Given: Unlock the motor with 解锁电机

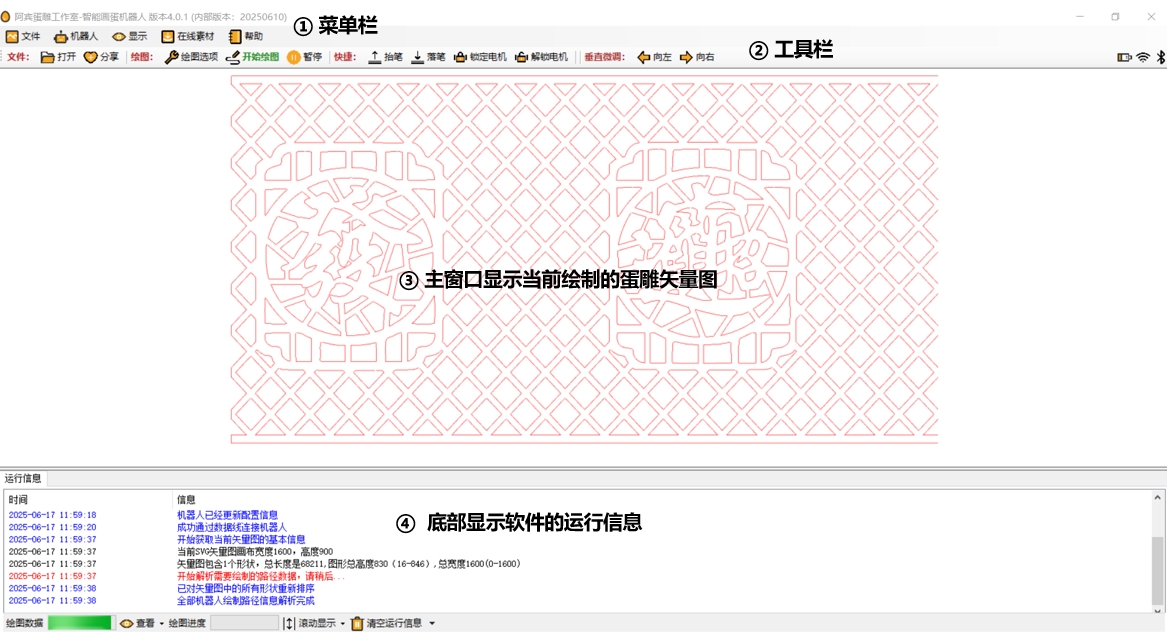Looking at the screenshot, I should [521, 57].
